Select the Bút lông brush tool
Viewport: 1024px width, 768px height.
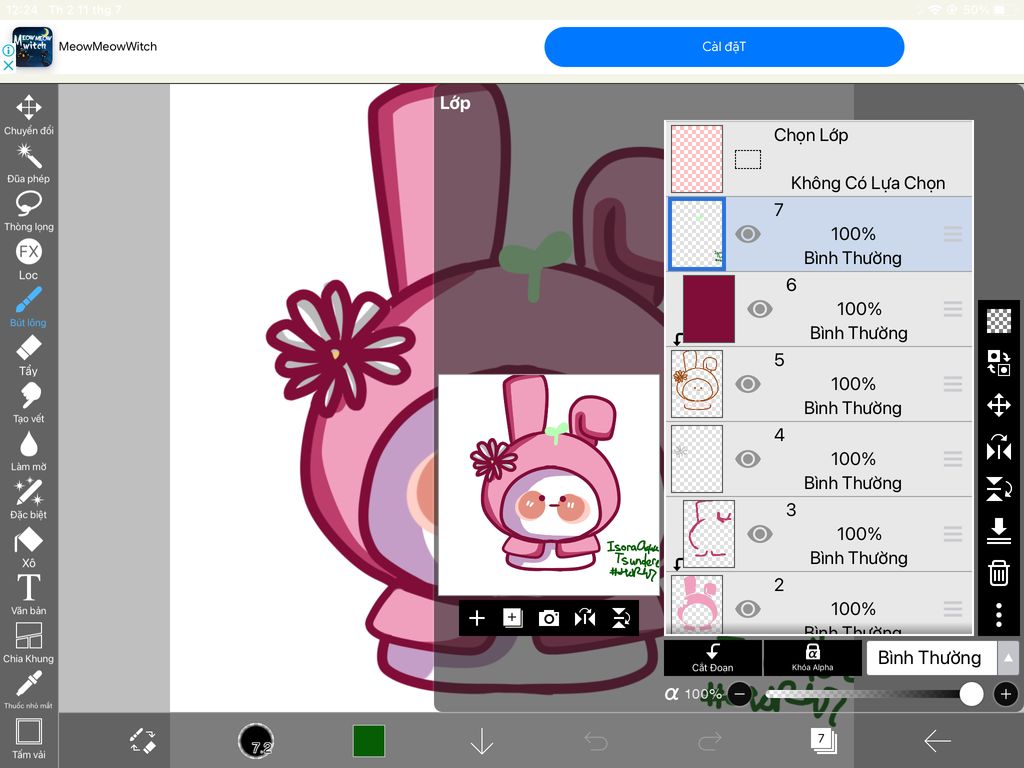tap(29, 307)
